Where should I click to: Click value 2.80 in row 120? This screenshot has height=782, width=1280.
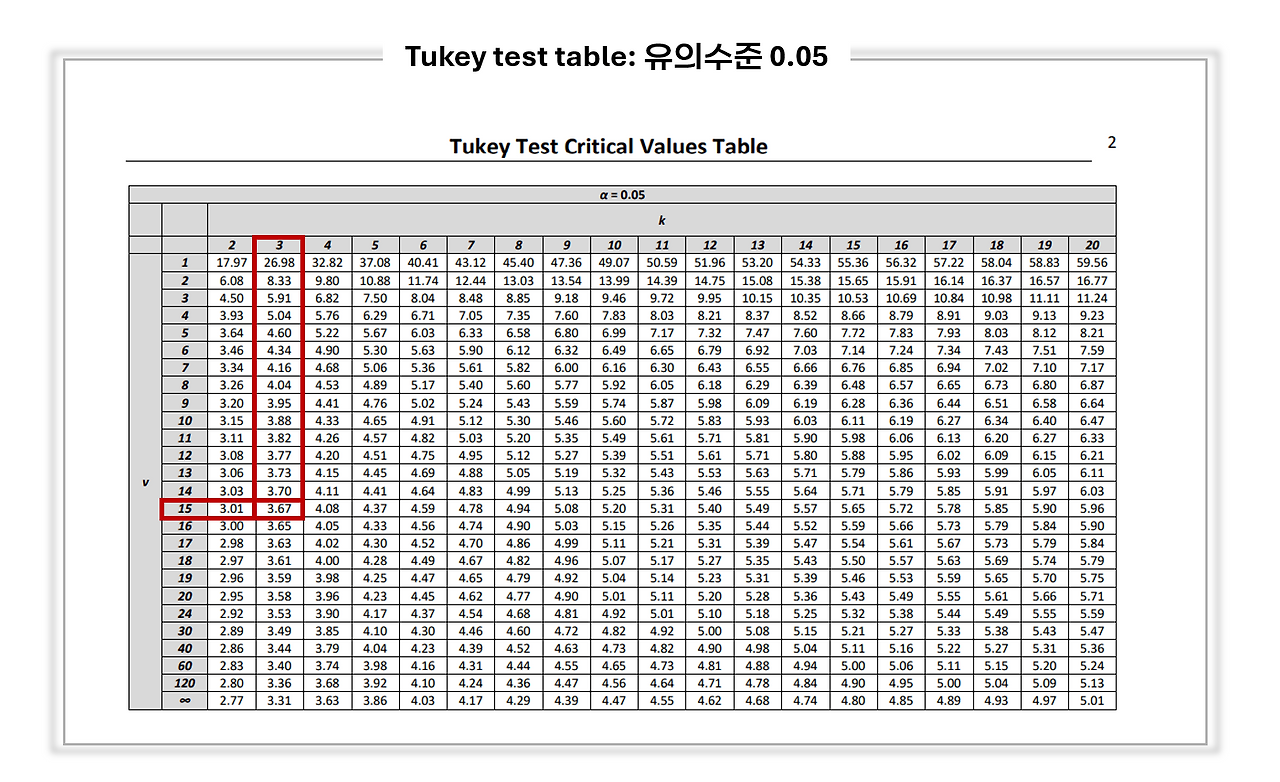pos(232,684)
